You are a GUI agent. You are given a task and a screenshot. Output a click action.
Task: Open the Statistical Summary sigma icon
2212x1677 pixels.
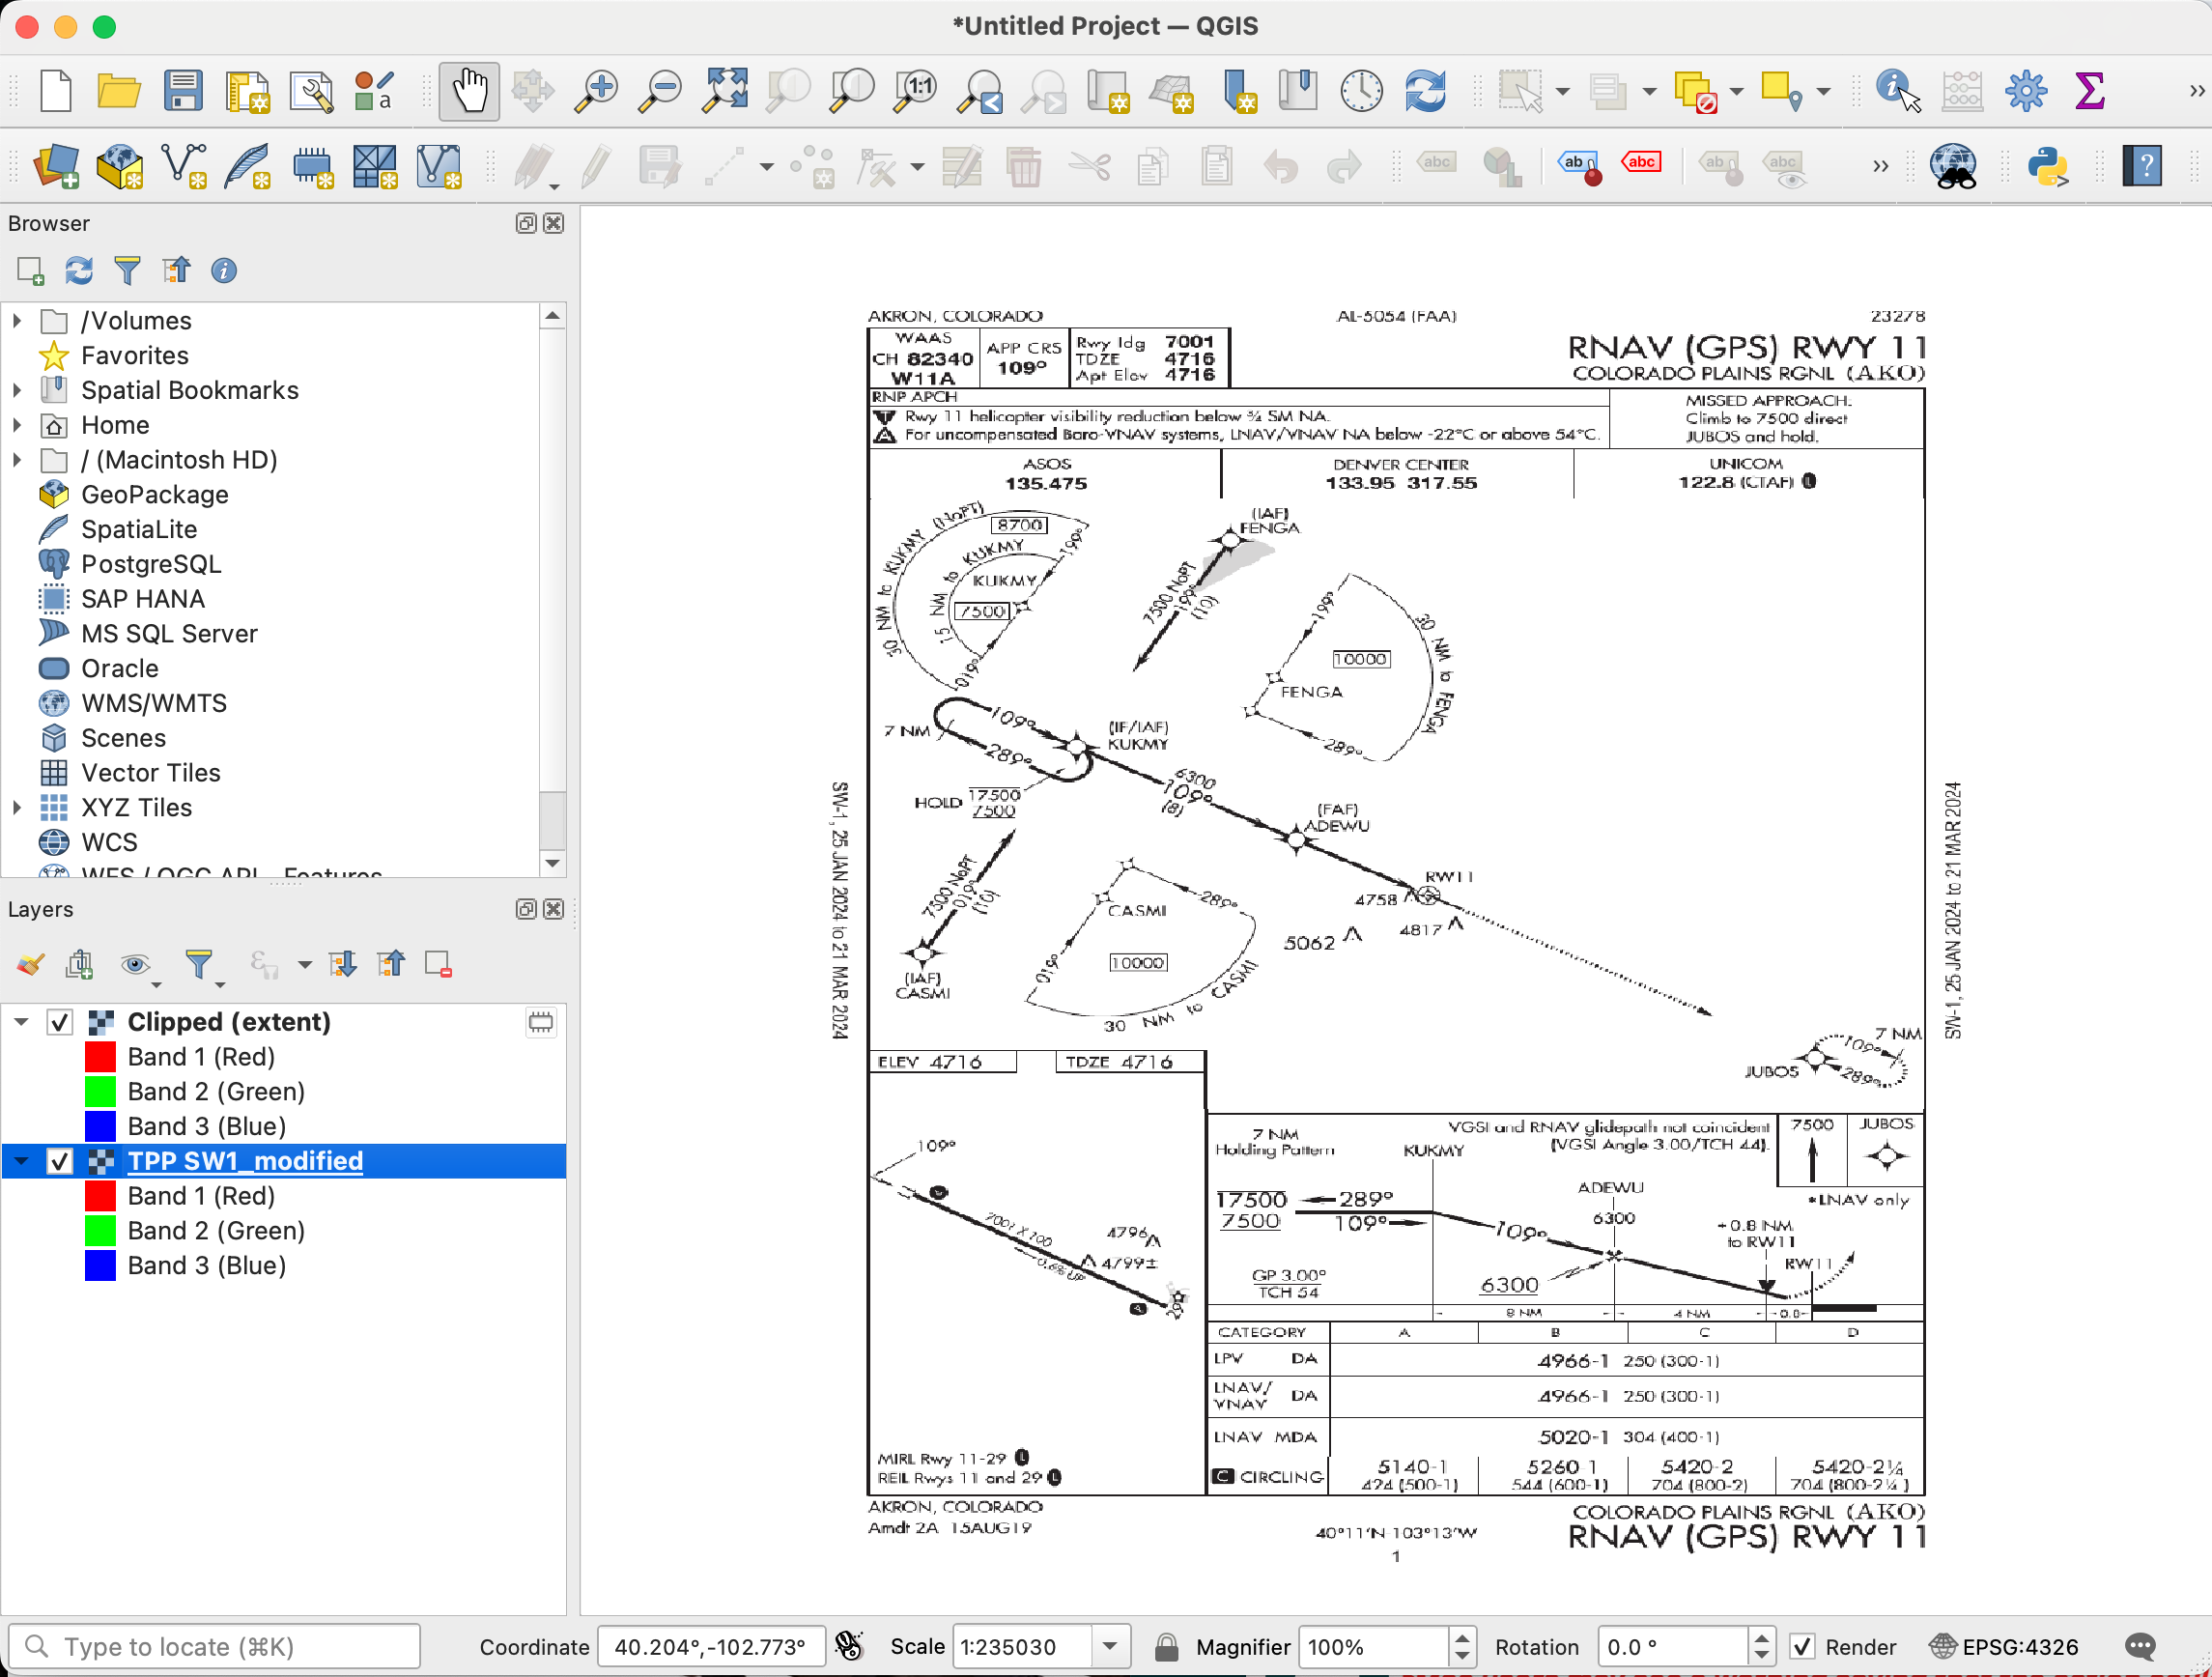click(2089, 91)
